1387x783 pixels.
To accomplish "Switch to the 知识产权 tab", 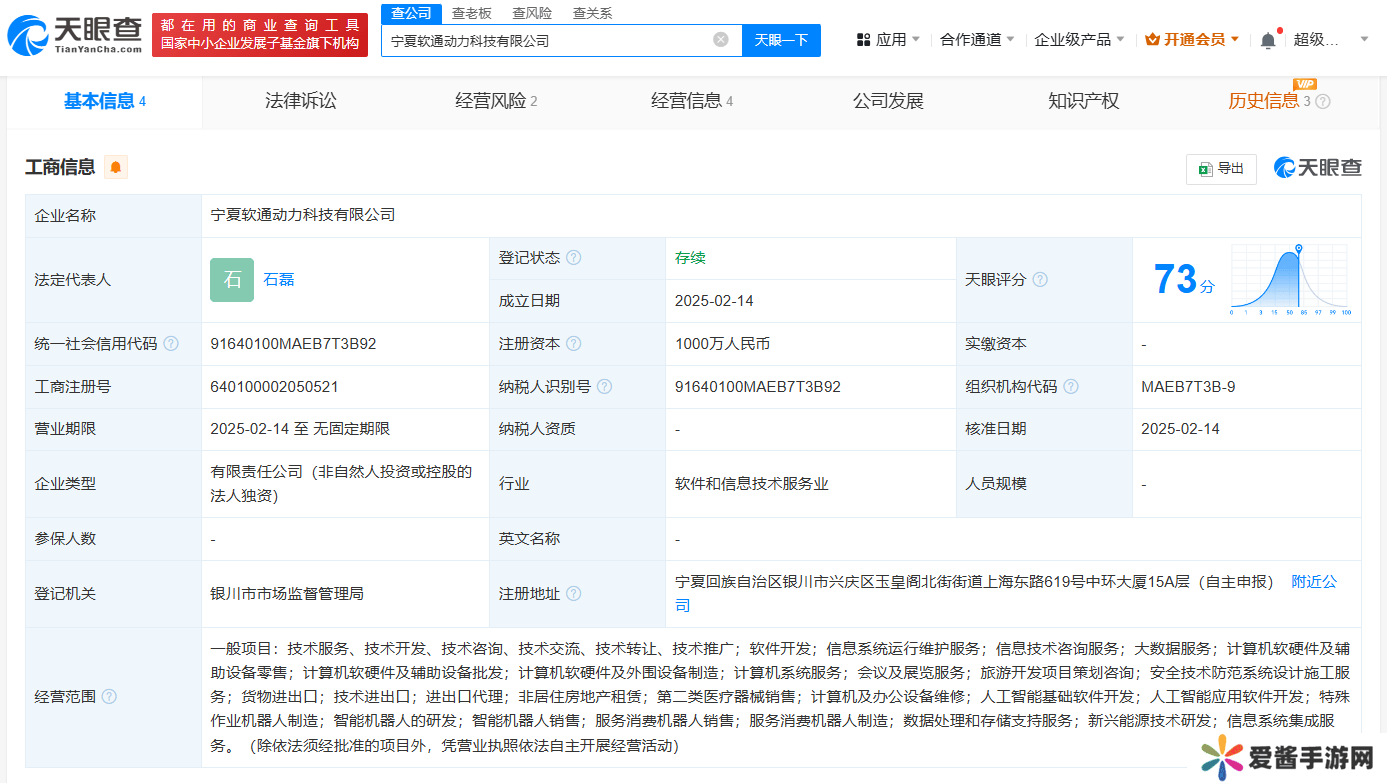I will 1083,101.
